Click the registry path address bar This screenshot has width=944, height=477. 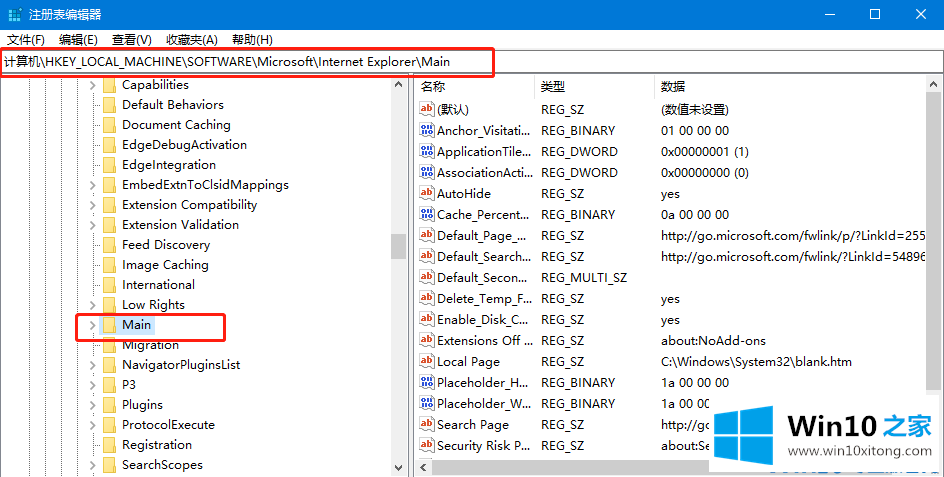(x=472, y=62)
